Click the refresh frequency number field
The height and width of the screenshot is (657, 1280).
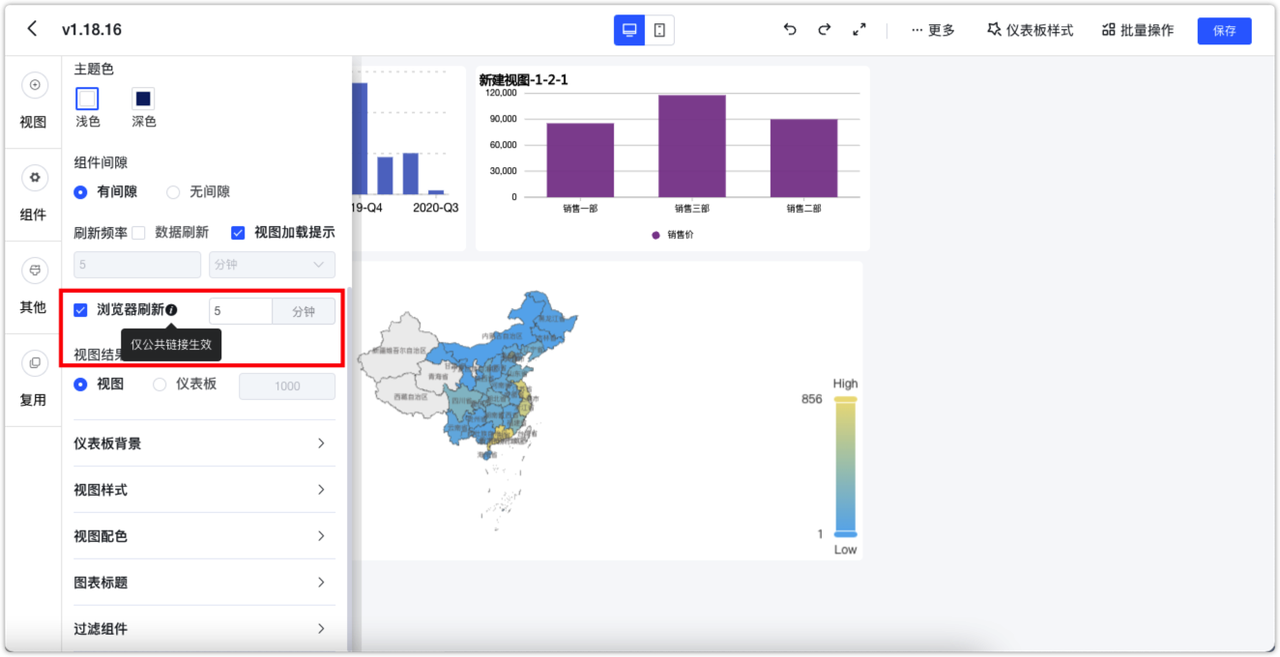tap(137, 265)
